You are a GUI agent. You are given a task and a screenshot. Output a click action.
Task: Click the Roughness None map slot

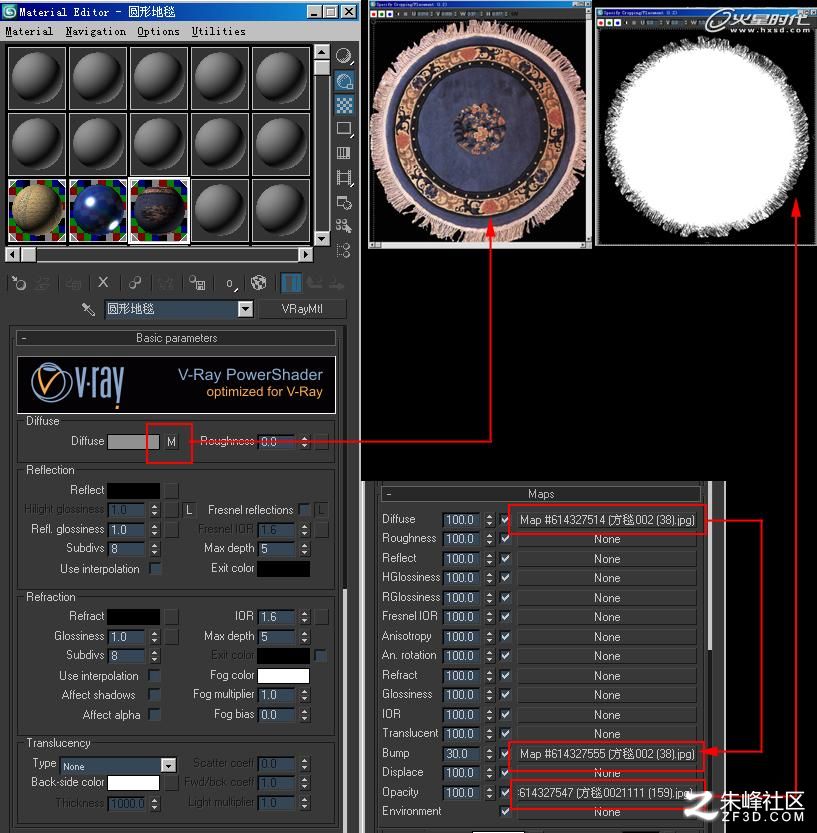point(607,539)
